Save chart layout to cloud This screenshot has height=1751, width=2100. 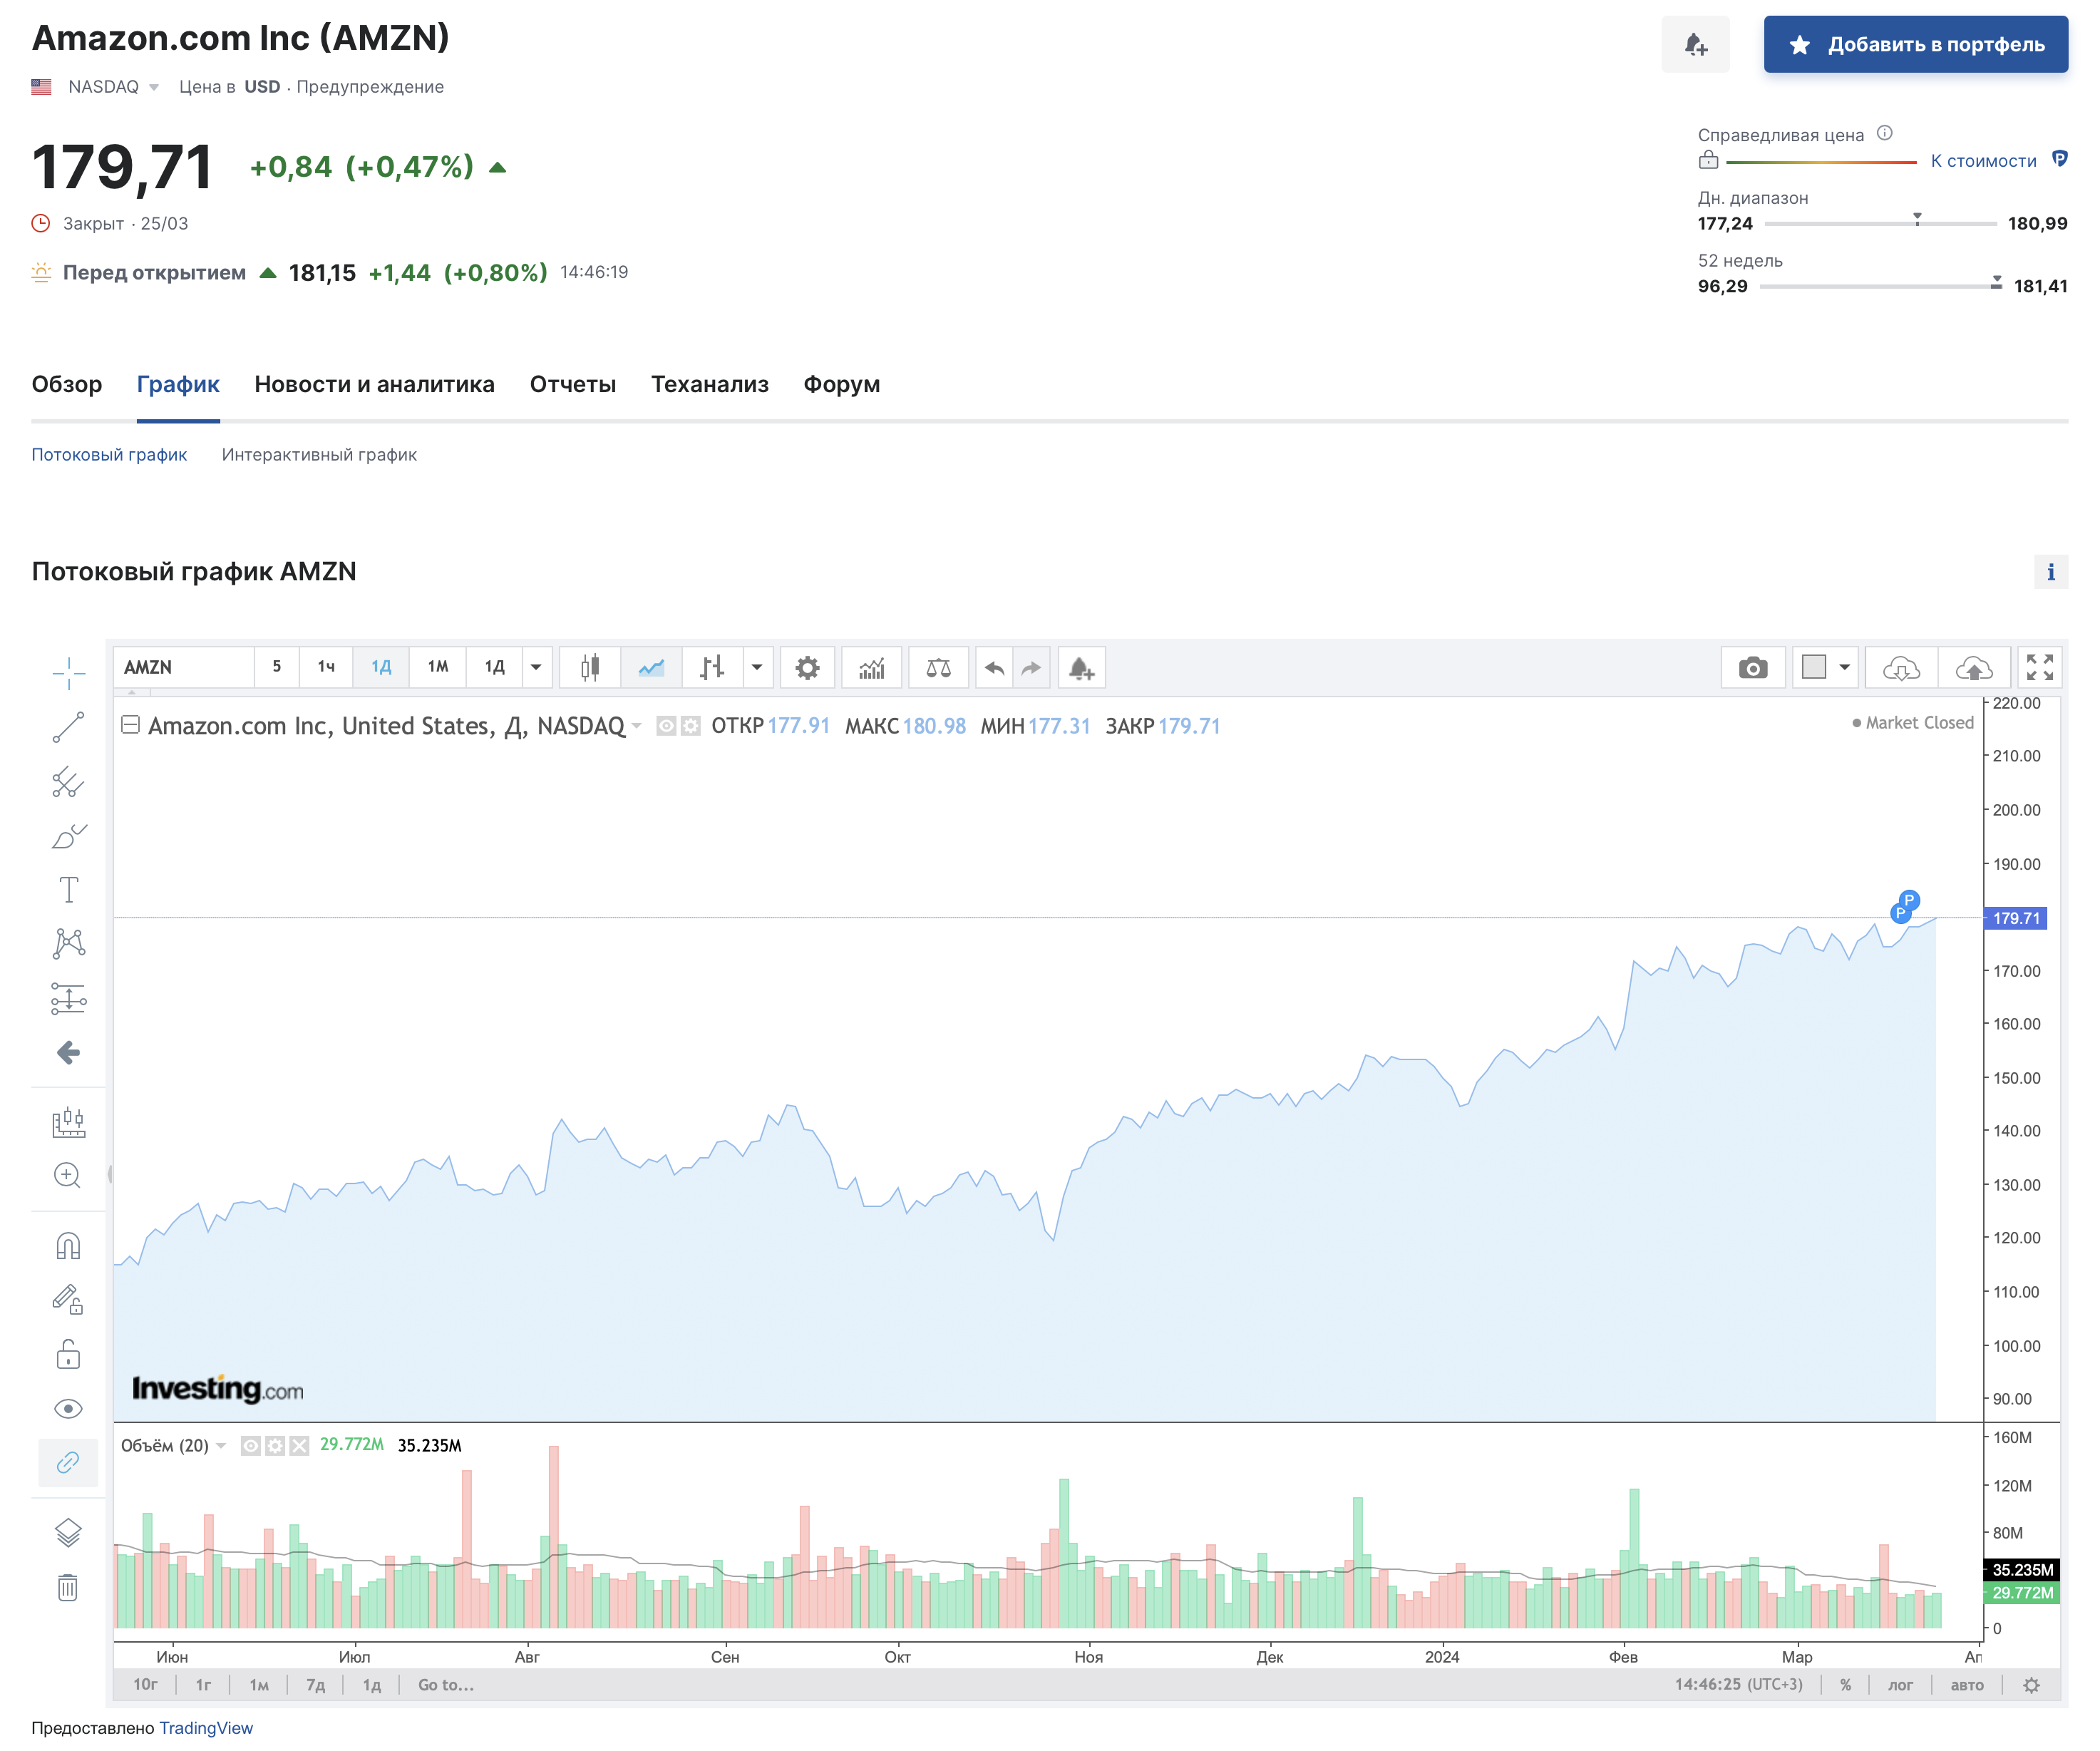click(1974, 667)
